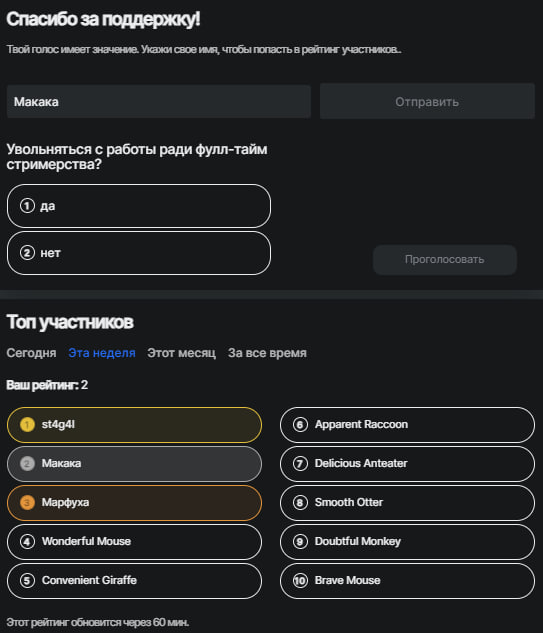Focus the name input containing 'Макака'
The height and width of the screenshot is (633, 543).
coord(159,101)
